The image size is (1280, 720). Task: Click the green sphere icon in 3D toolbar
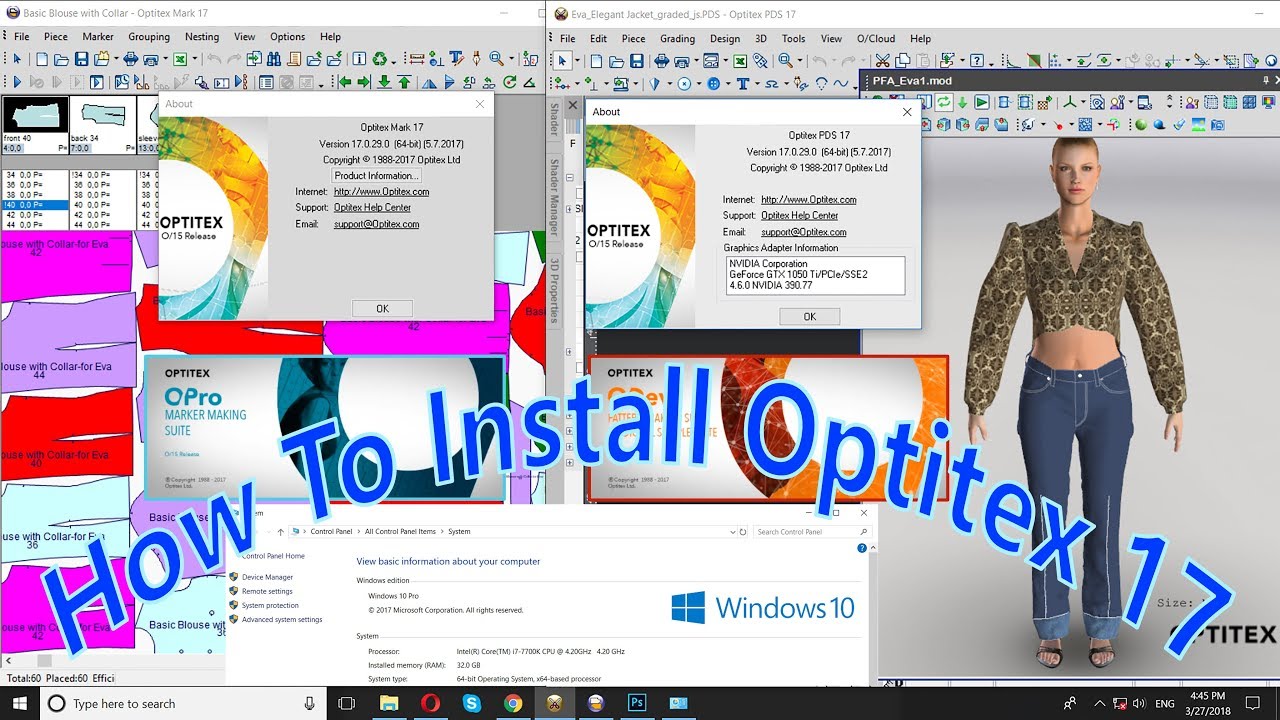[x=1140, y=125]
